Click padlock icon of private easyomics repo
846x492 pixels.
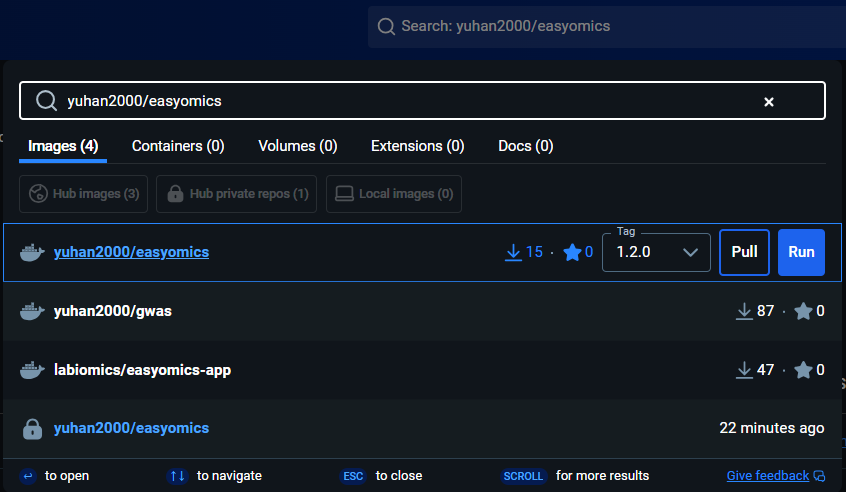click(x=32, y=429)
